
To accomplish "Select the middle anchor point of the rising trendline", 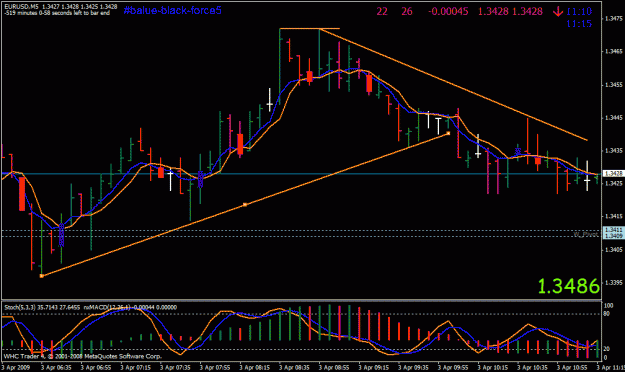I will click(x=245, y=205).
